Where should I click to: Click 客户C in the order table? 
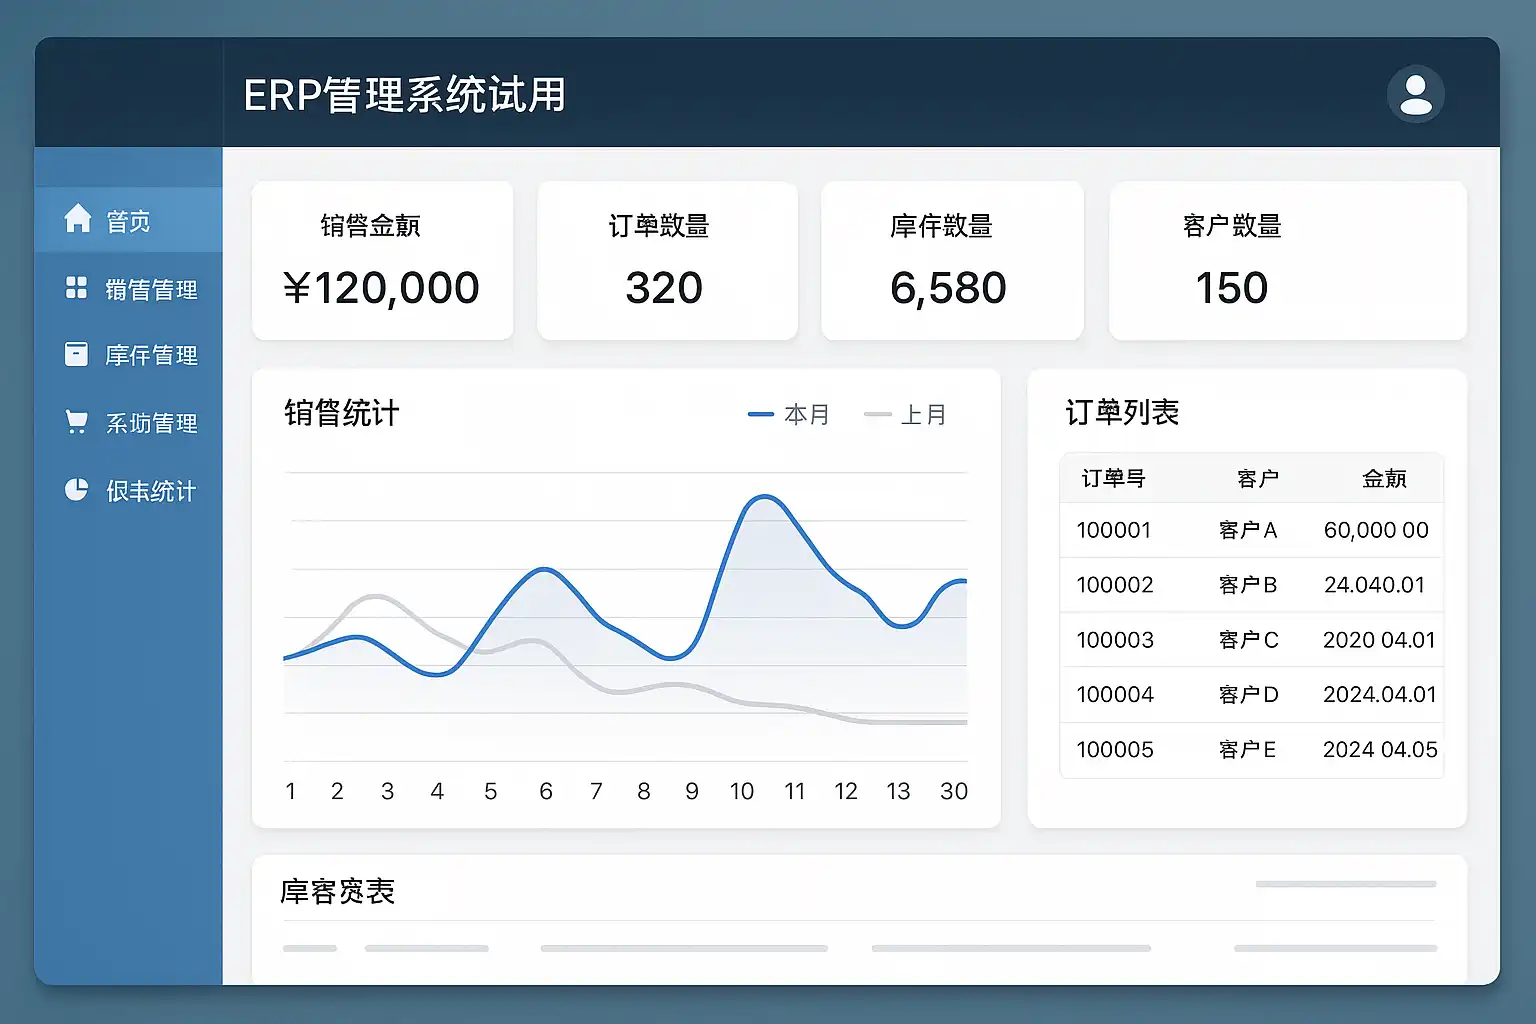[1248, 640]
